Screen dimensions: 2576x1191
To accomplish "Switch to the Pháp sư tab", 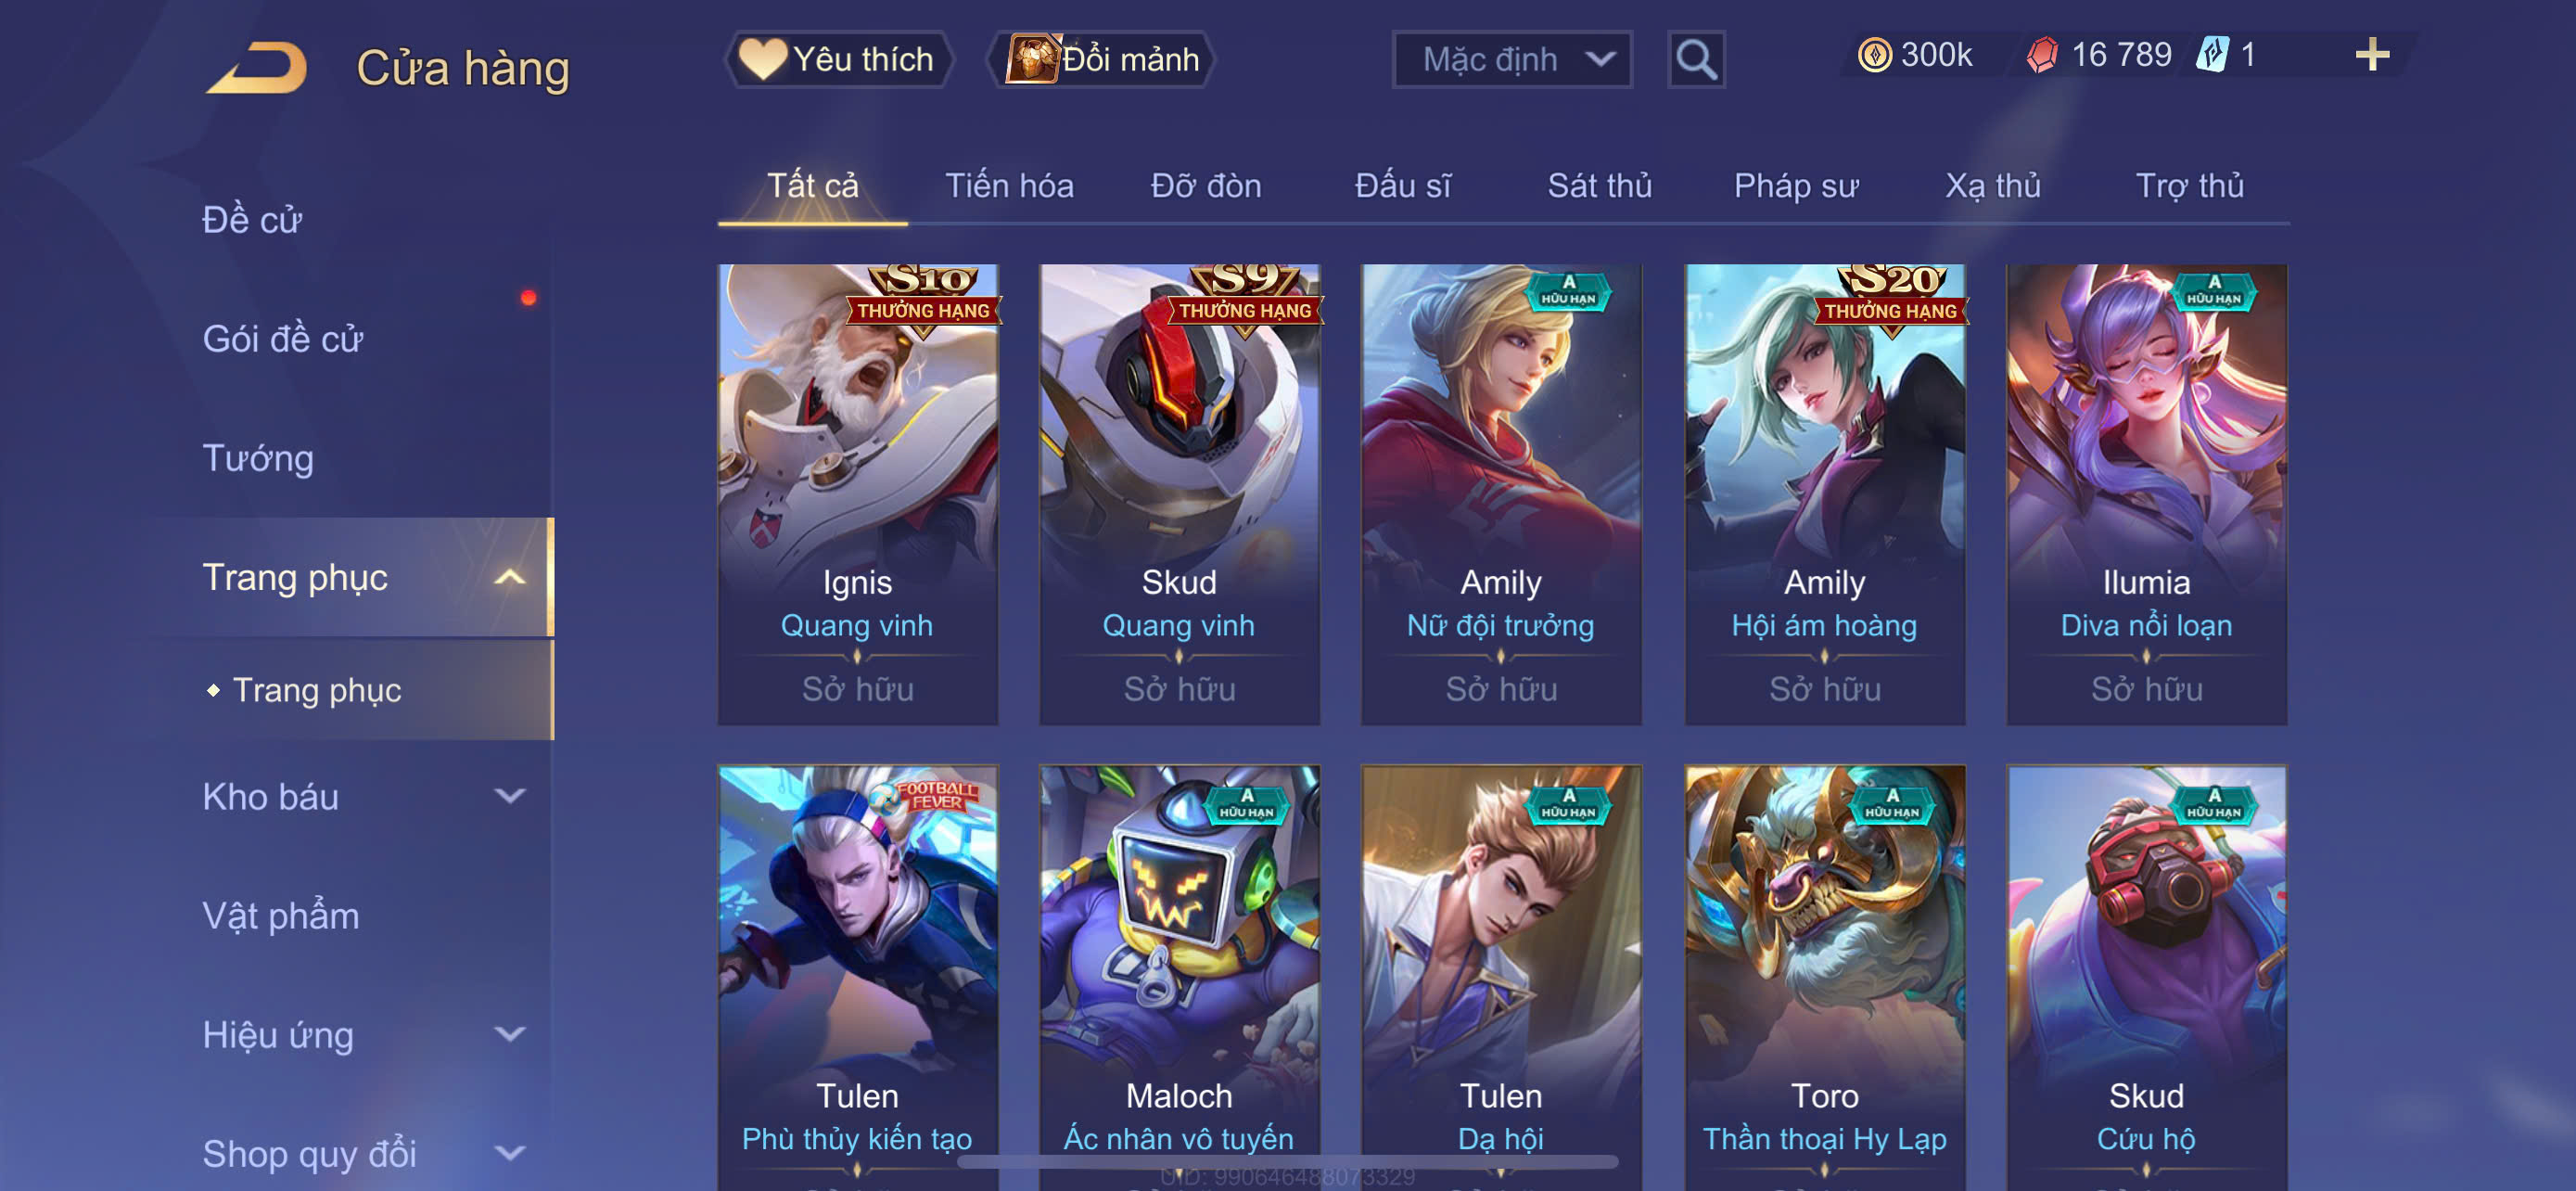I will click(x=1796, y=186).
